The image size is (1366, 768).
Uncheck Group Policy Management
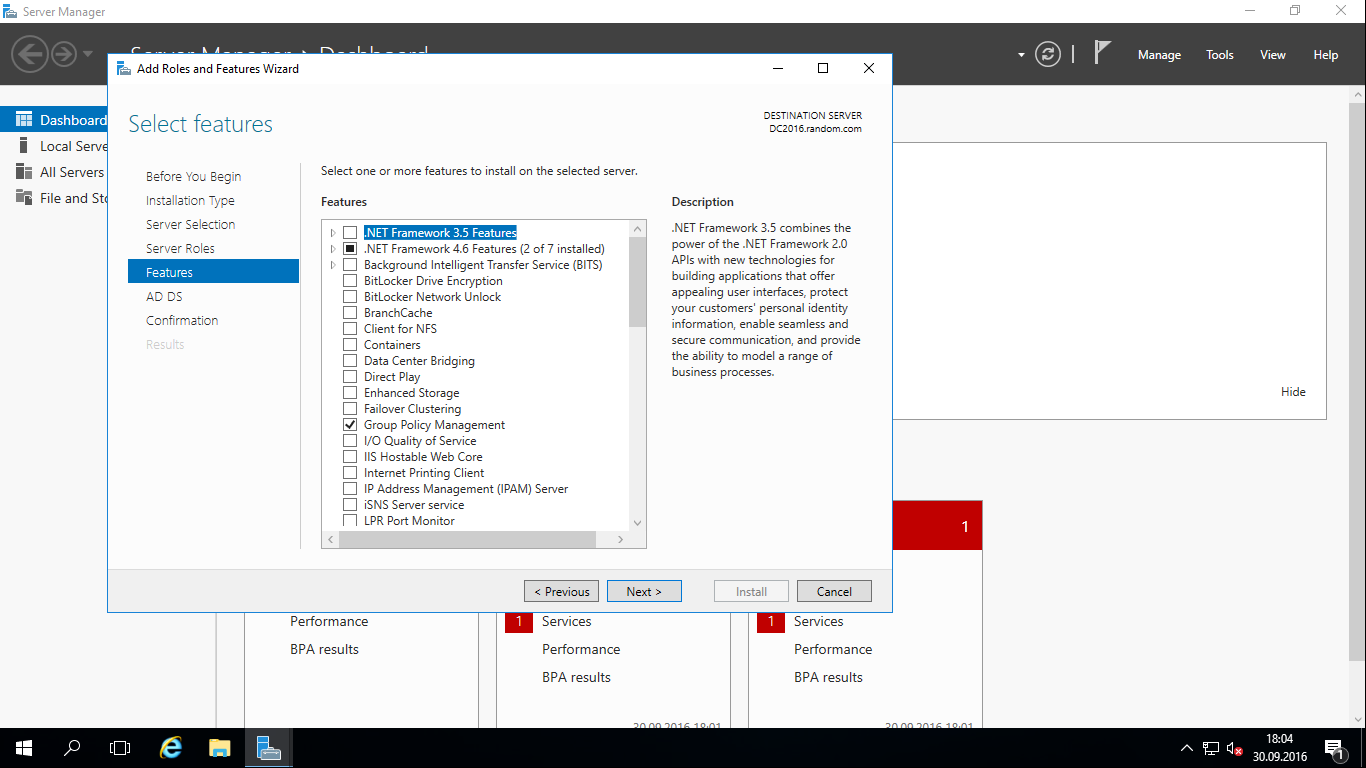(350, 425)
